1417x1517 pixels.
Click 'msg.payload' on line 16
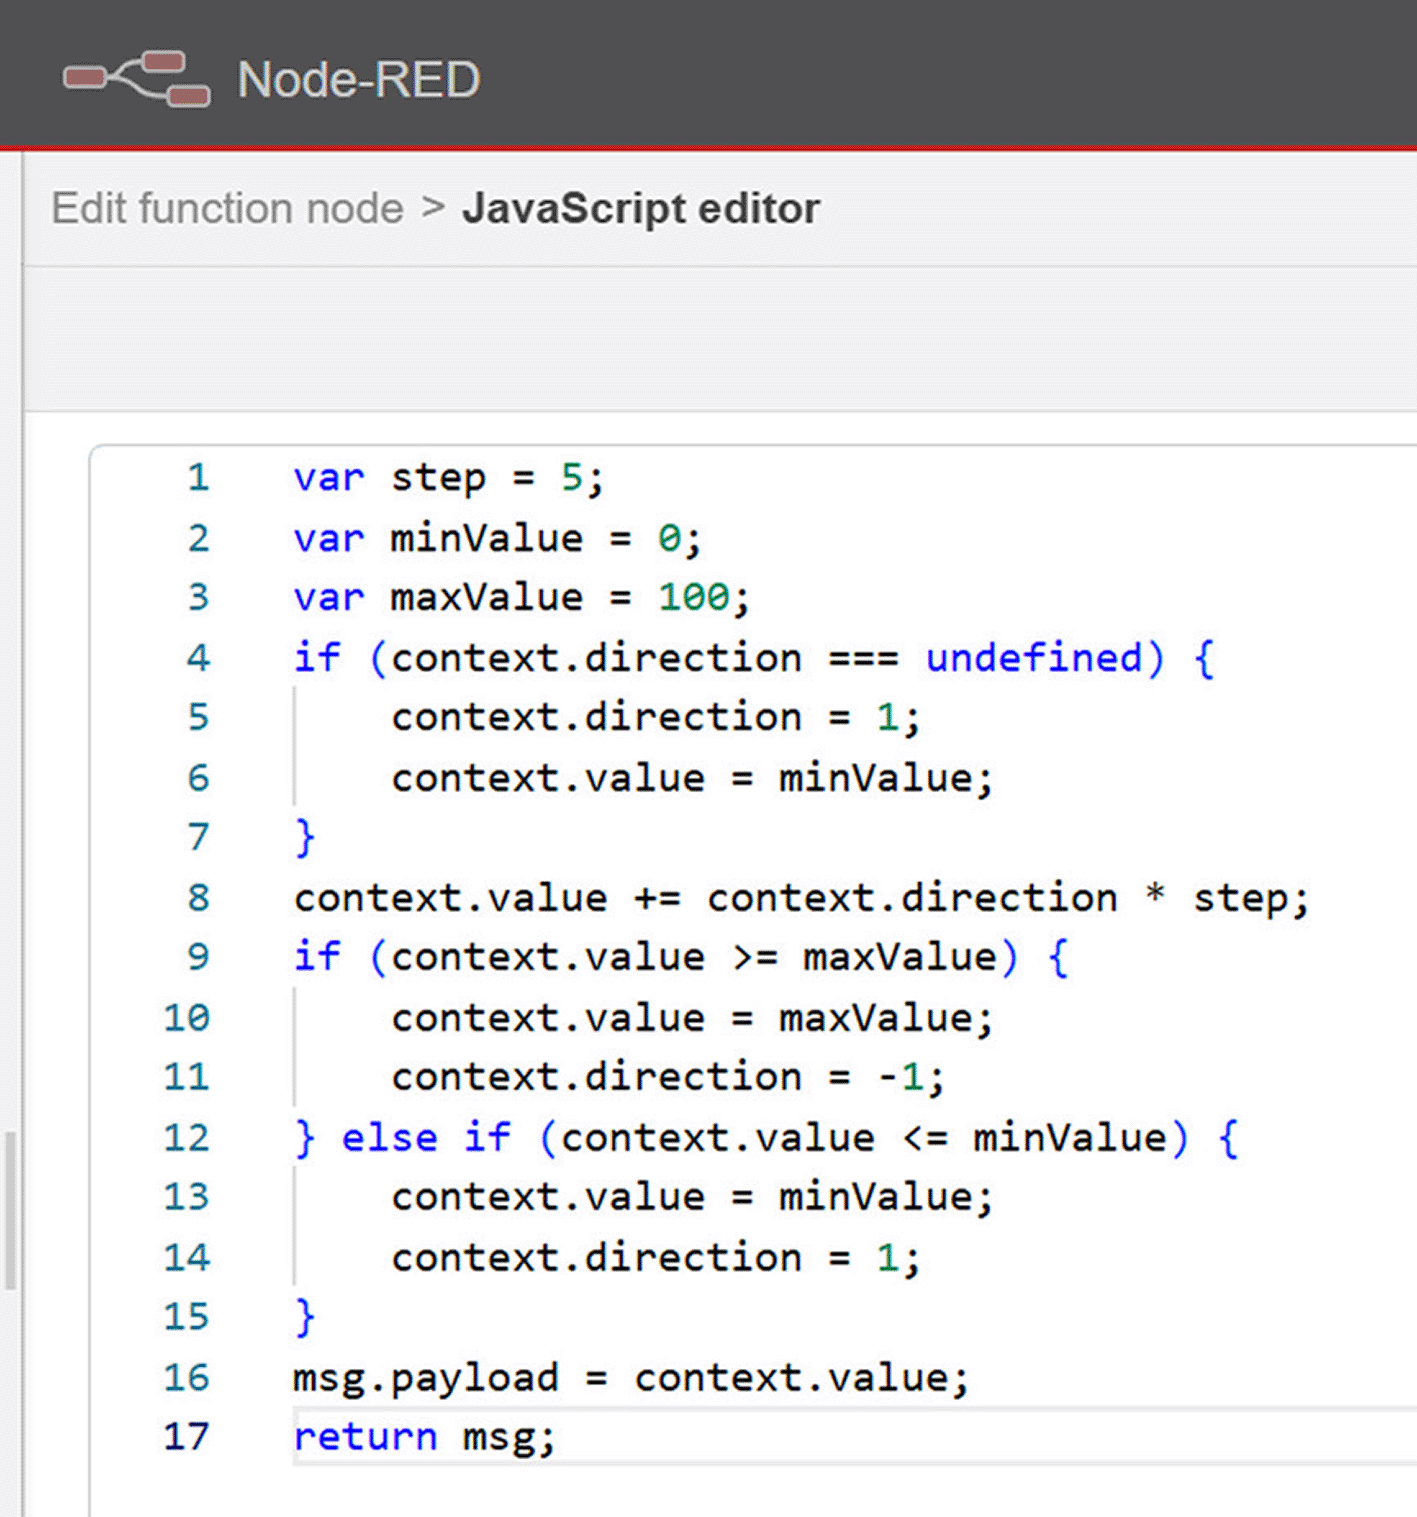(425, 1378)
